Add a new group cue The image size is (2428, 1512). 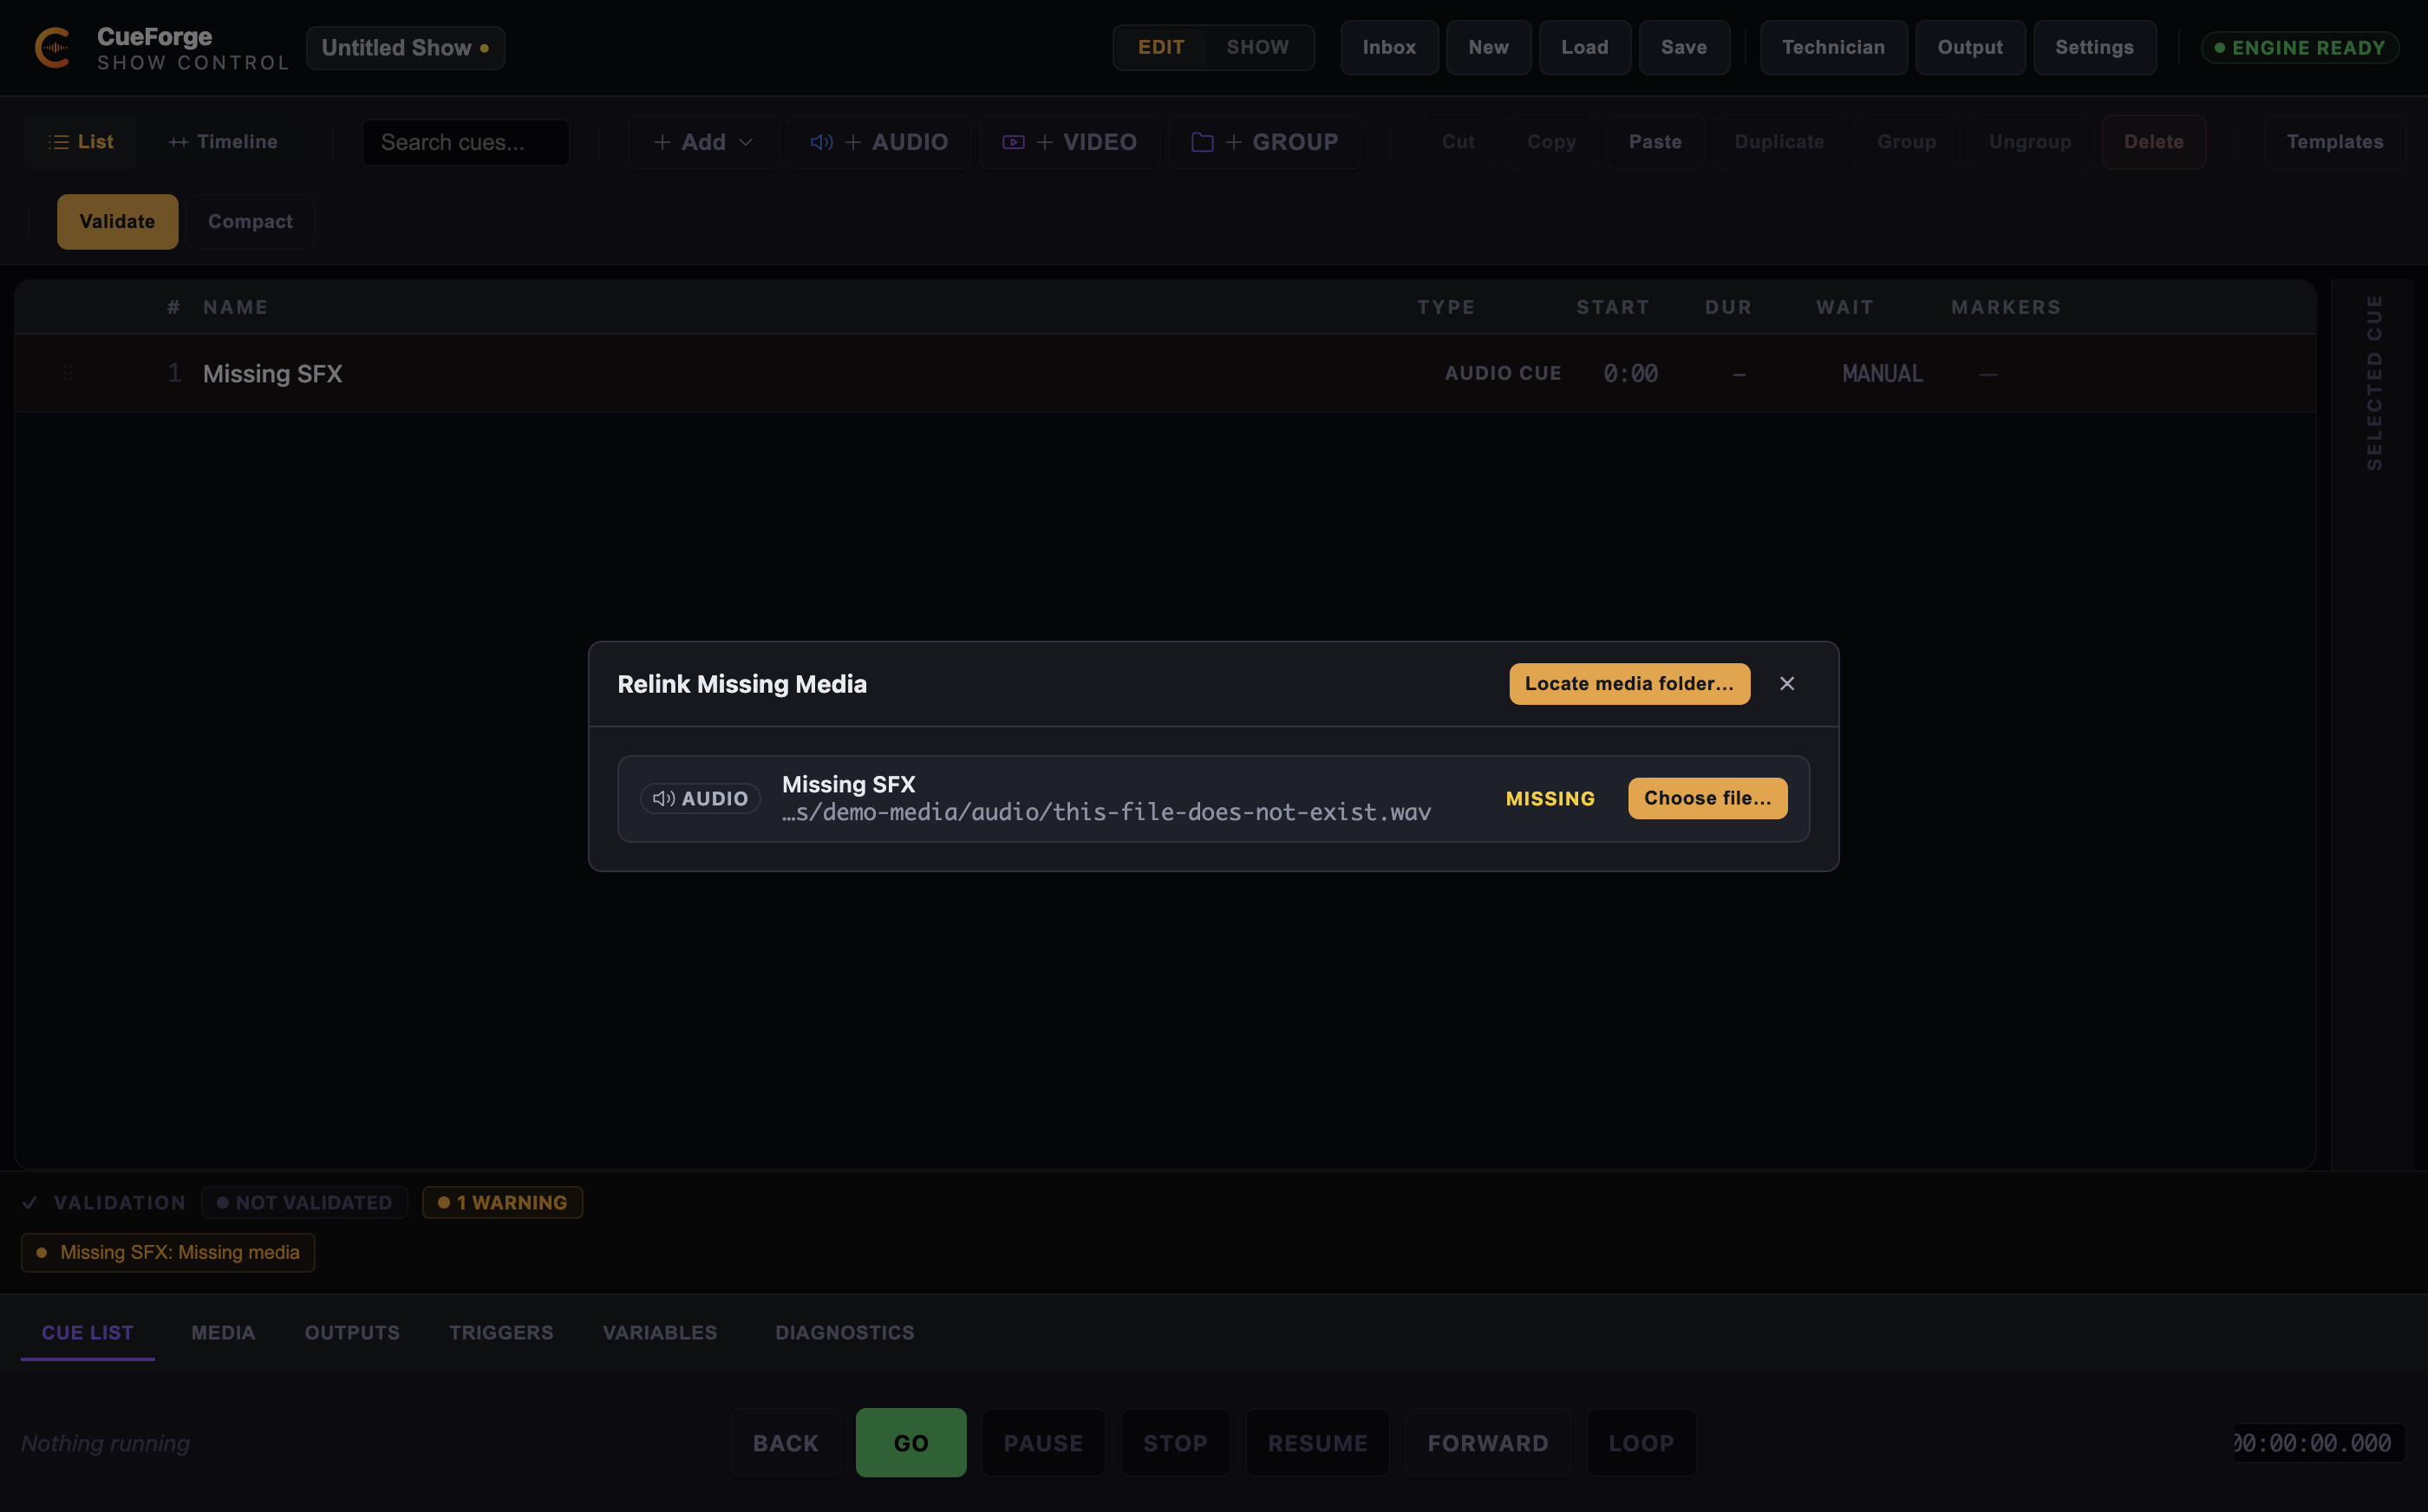(1264, 142)
